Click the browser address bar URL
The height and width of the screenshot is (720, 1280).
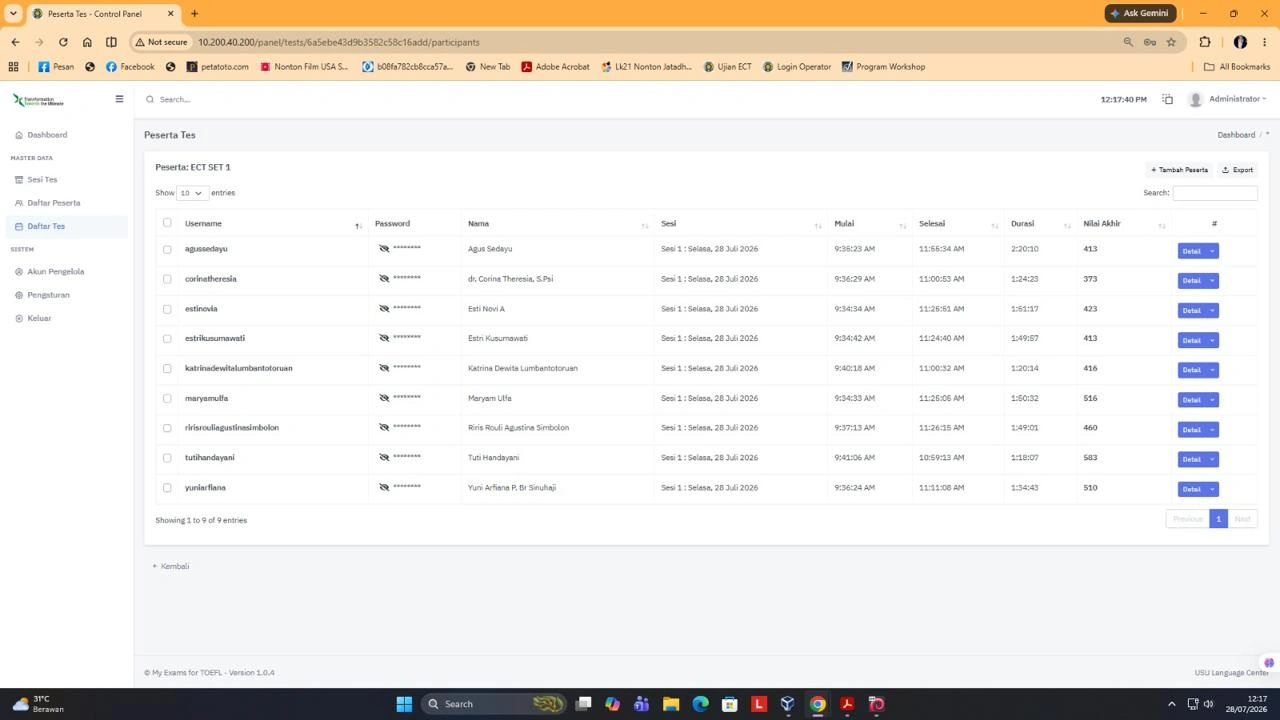[339, 42]
